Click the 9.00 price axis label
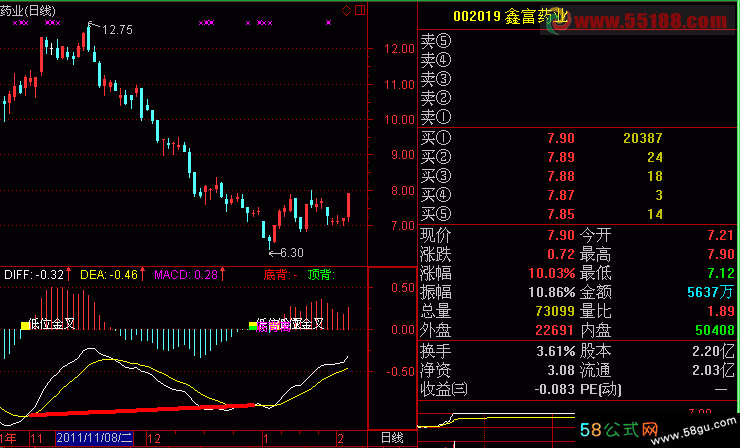Screen dimensions: 740x448 [403, 155]
